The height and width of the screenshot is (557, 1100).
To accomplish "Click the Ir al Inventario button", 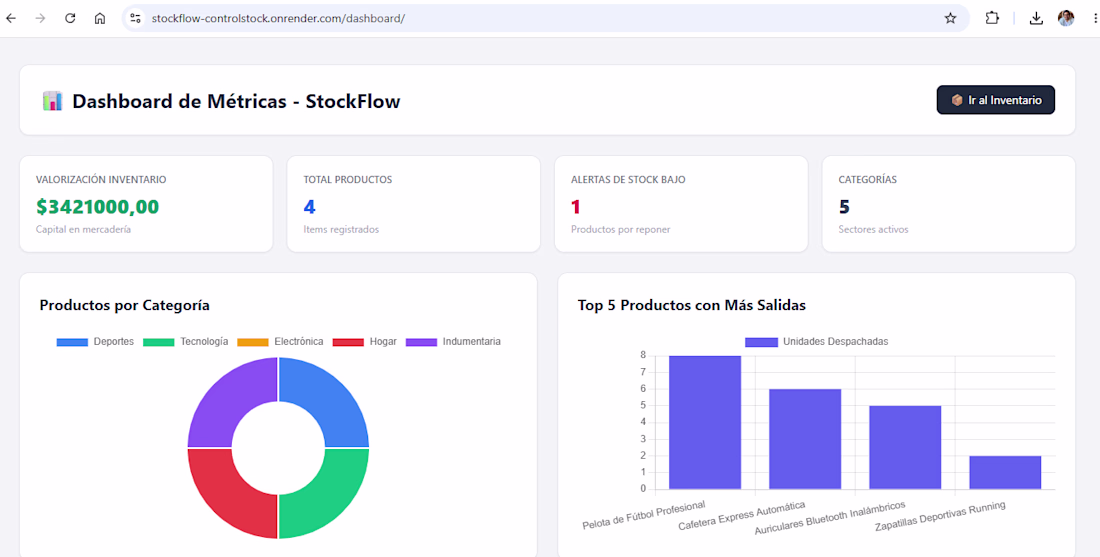I will coord(995,100).
